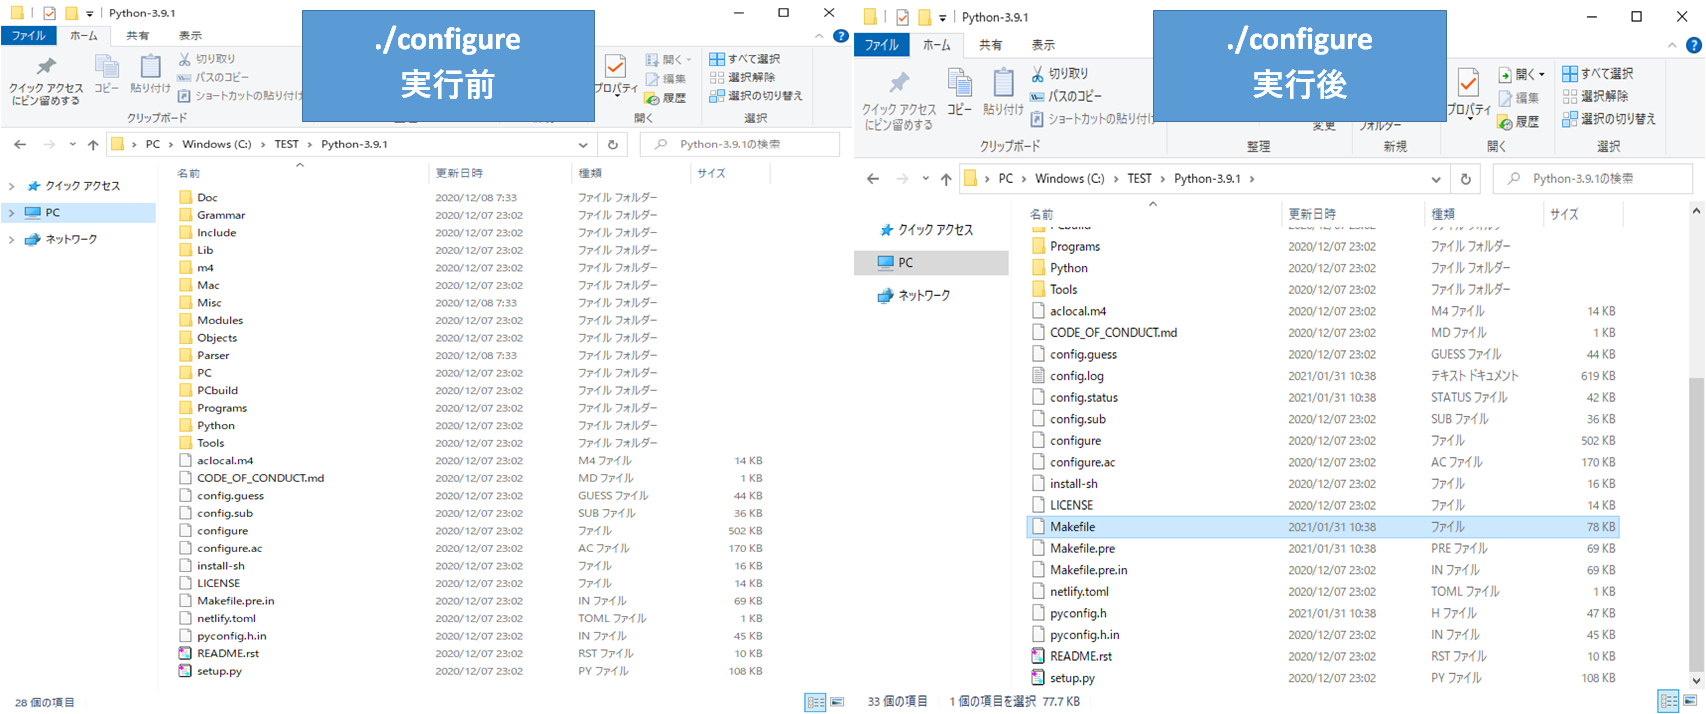Open address history dropdown in left window
Screen dimensions: 1706x714
(583, 144)
